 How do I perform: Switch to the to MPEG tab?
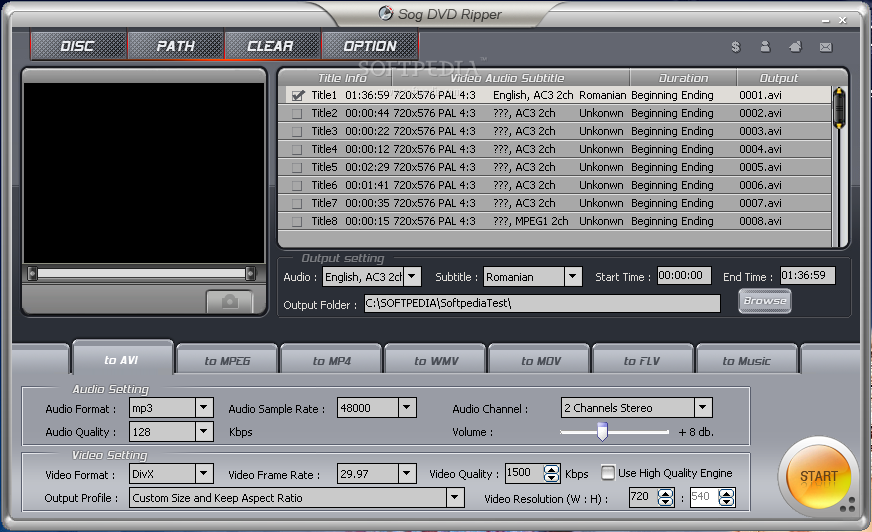click(227, 361)
